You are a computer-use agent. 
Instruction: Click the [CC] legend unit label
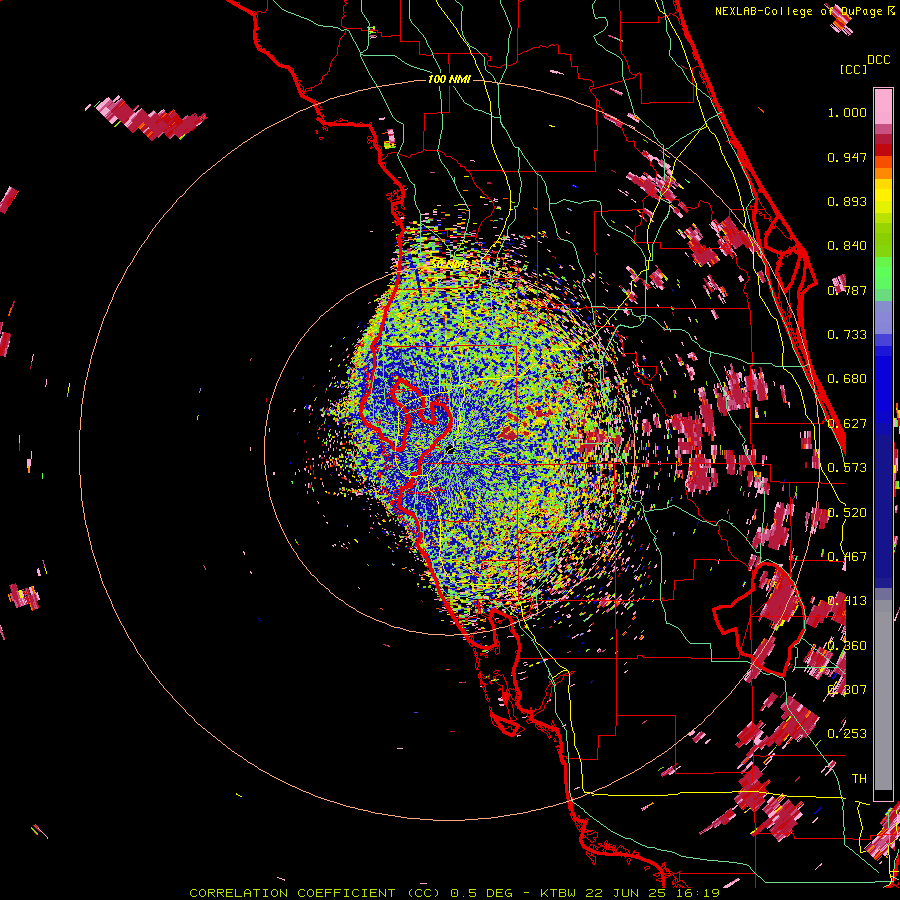tap(853, 69)
